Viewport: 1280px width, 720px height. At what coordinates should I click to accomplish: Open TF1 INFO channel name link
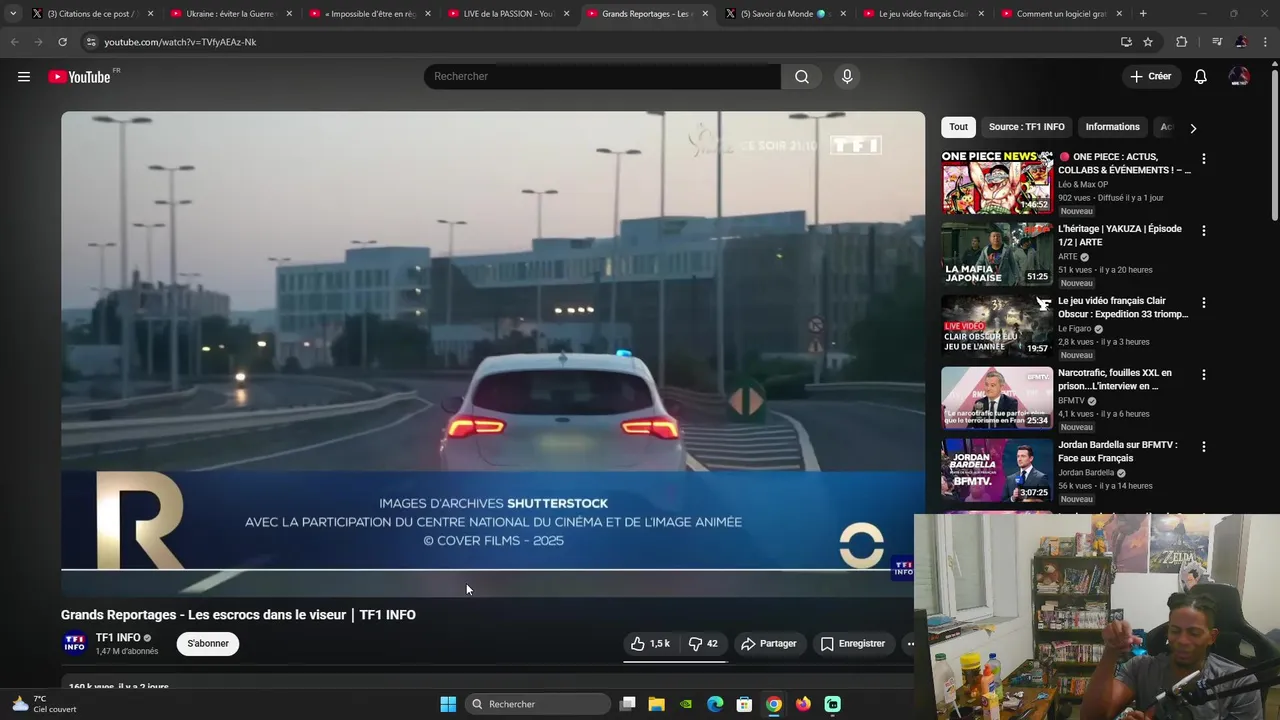pyautogui.click(x=117, y=637)
